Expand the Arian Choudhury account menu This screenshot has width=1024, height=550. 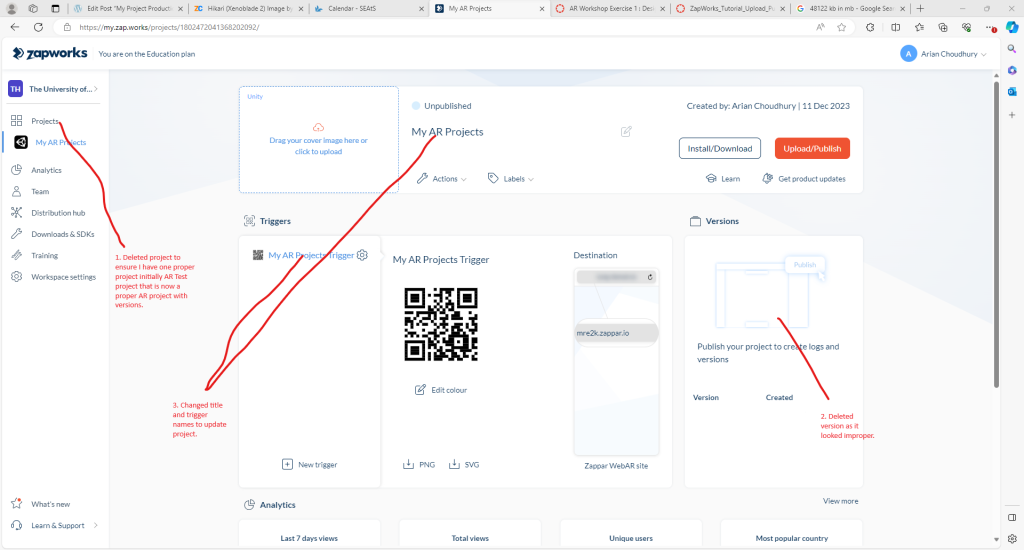coord(943,54)
